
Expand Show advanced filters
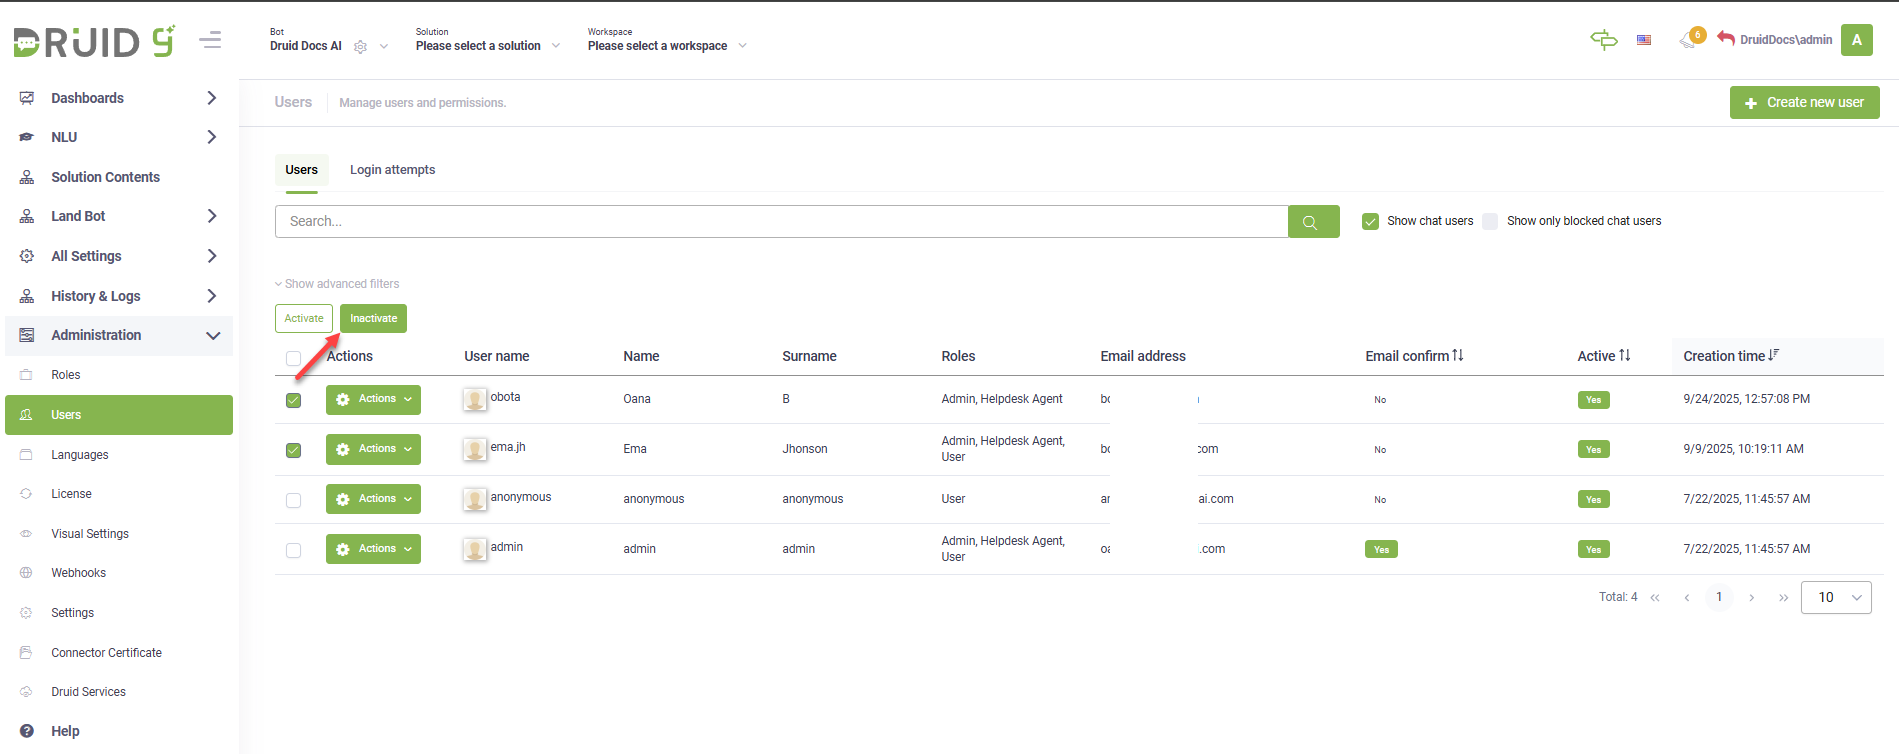point(337,284)
